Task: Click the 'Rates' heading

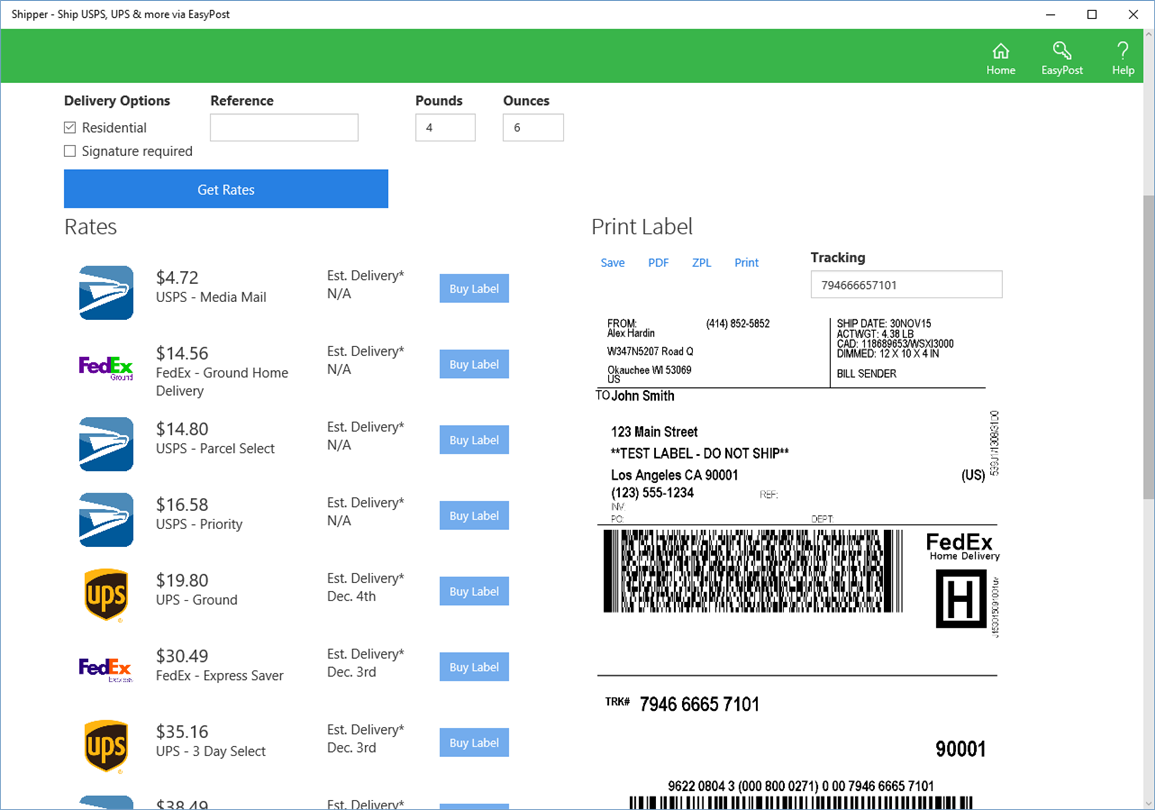Action: [x=91, y=227]
